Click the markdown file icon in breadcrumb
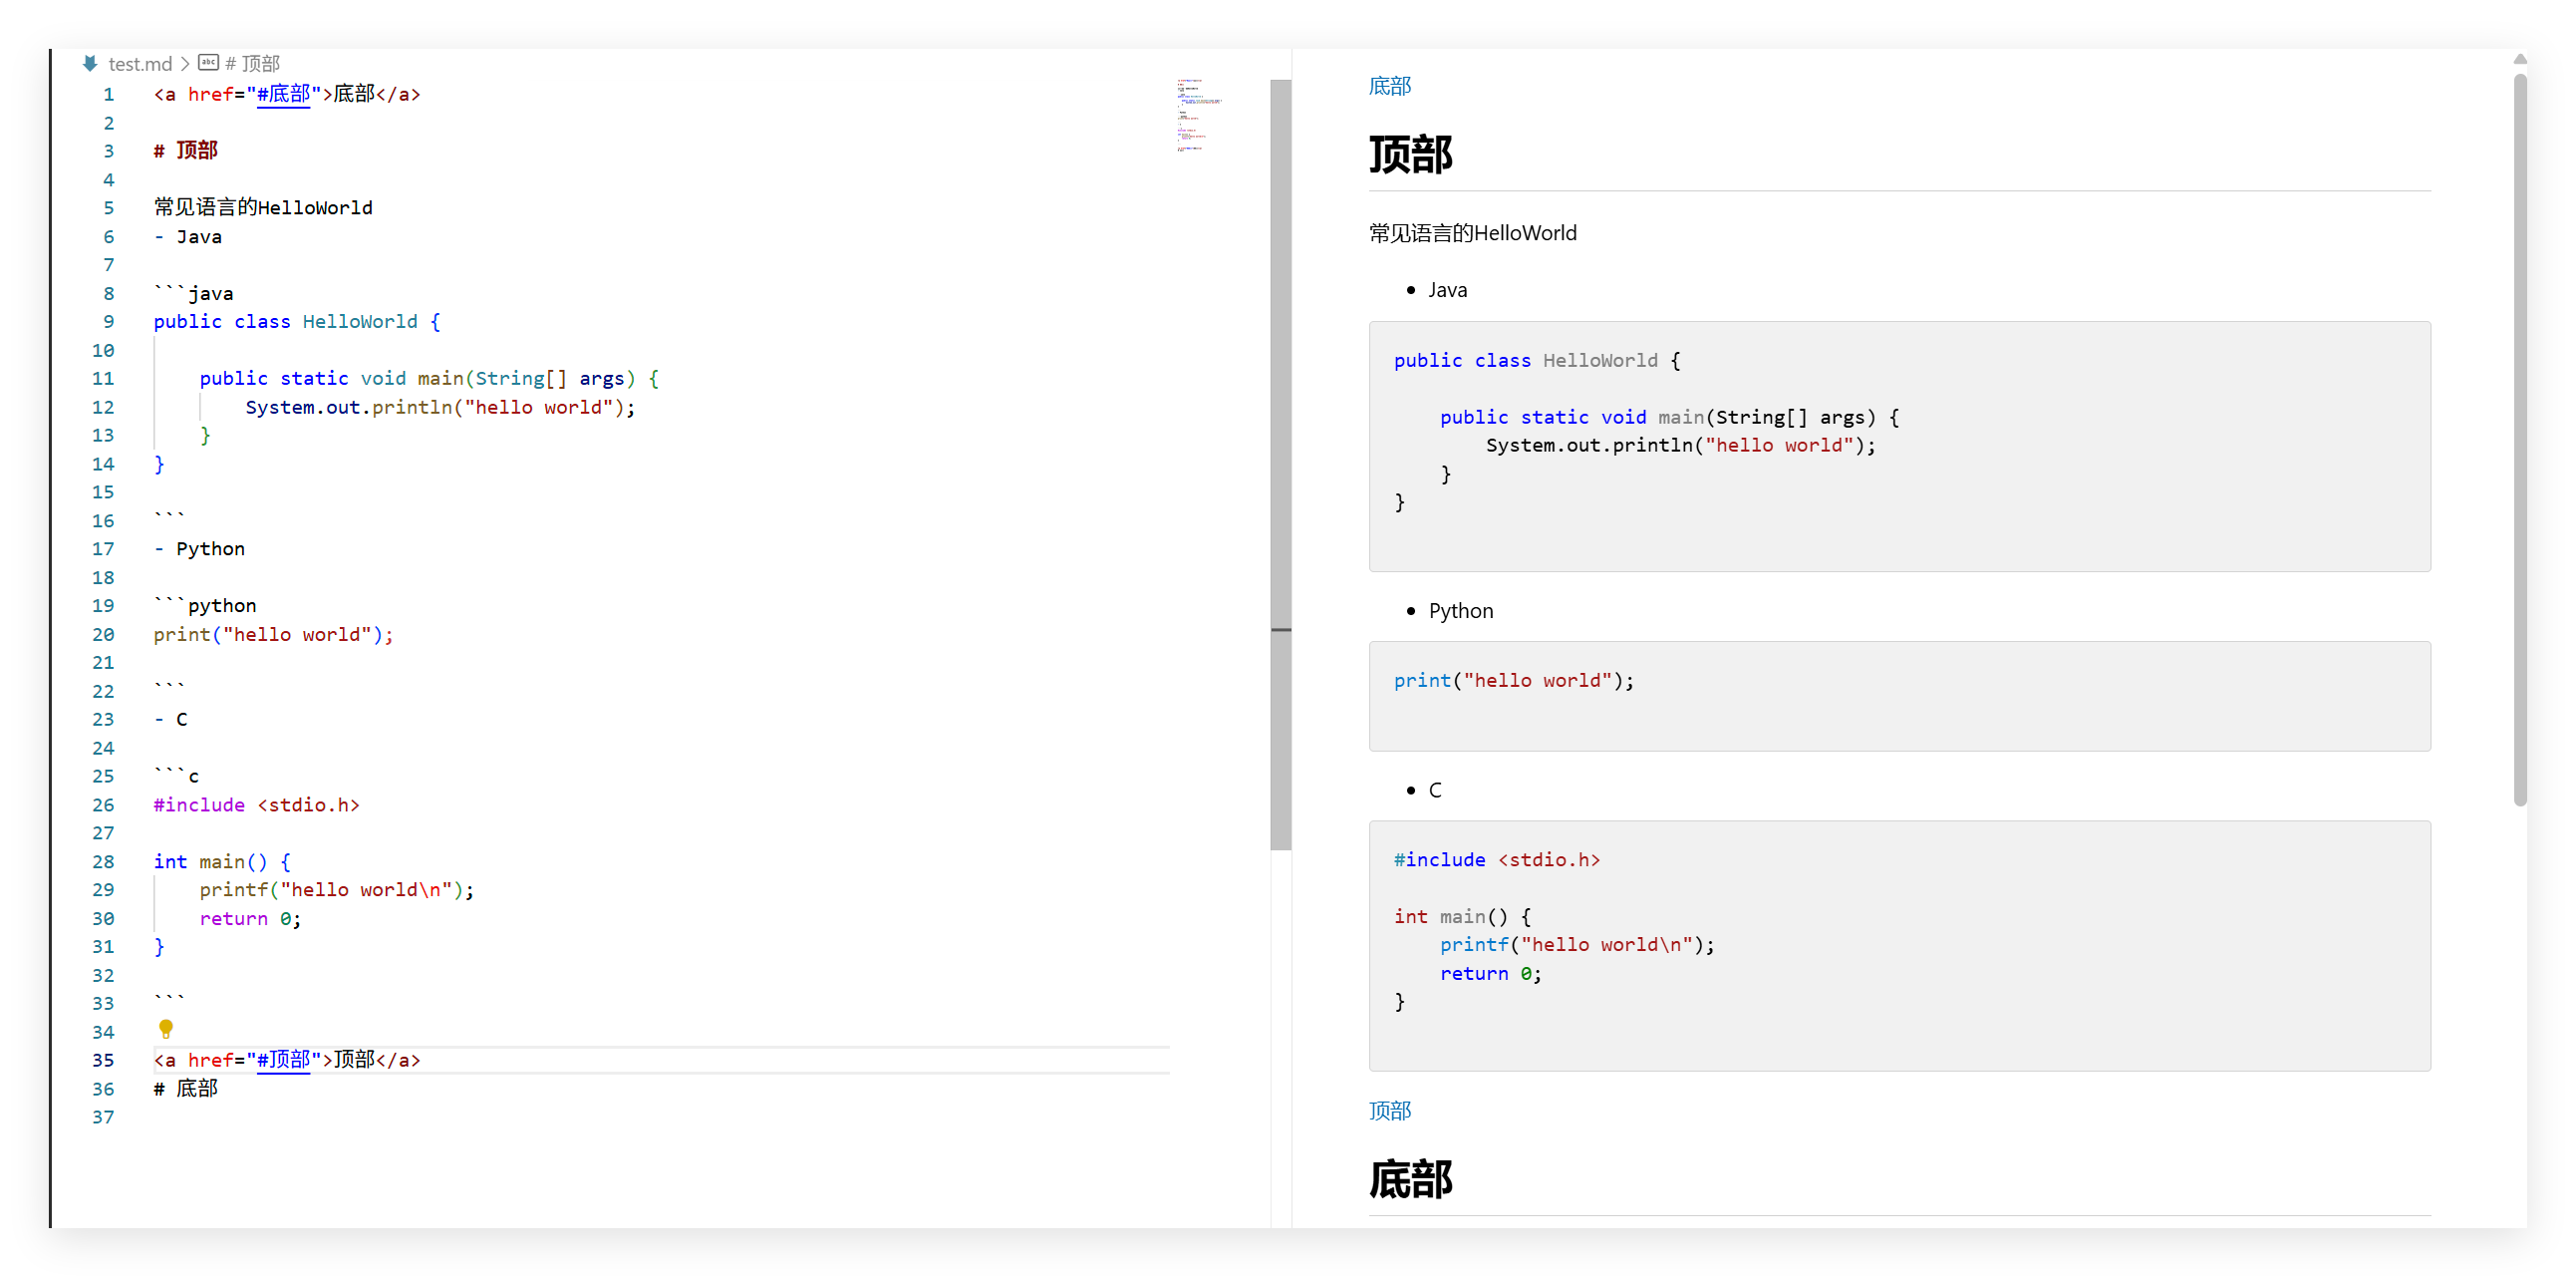 tap(90, 63)
